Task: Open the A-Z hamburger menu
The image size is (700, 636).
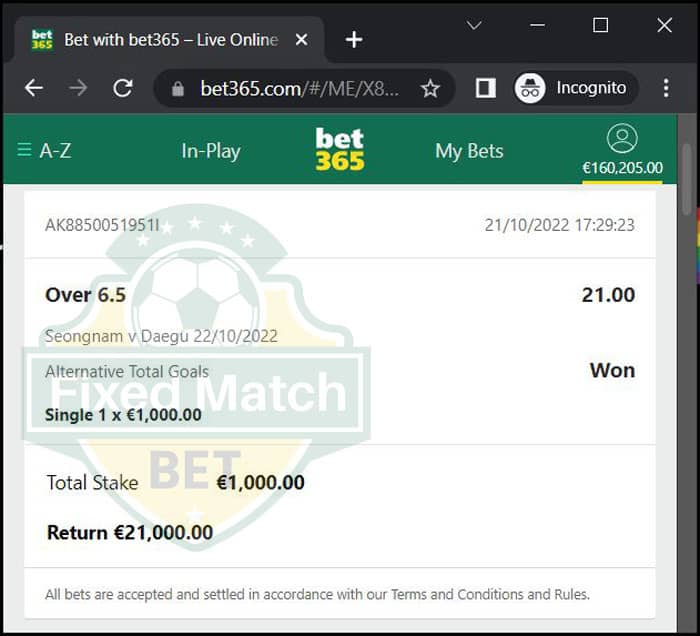Action: pyautogui.click(x=44, y=150)
